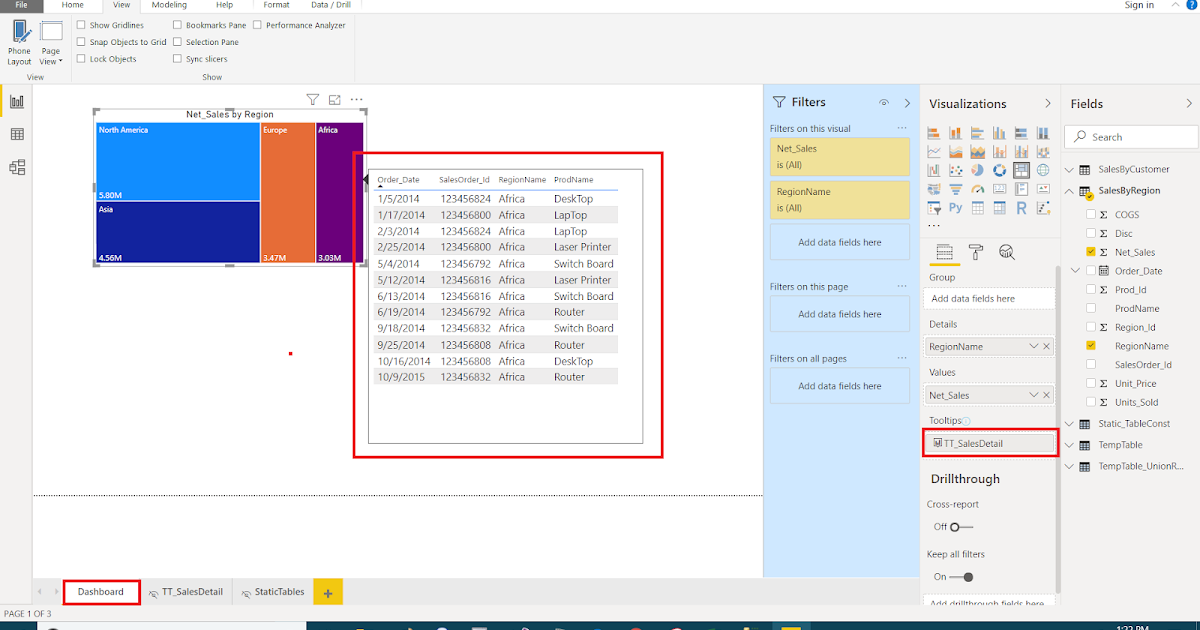1200x630 pixels.
Task: Add a new page with the plus button
Action: coord(328,591)
